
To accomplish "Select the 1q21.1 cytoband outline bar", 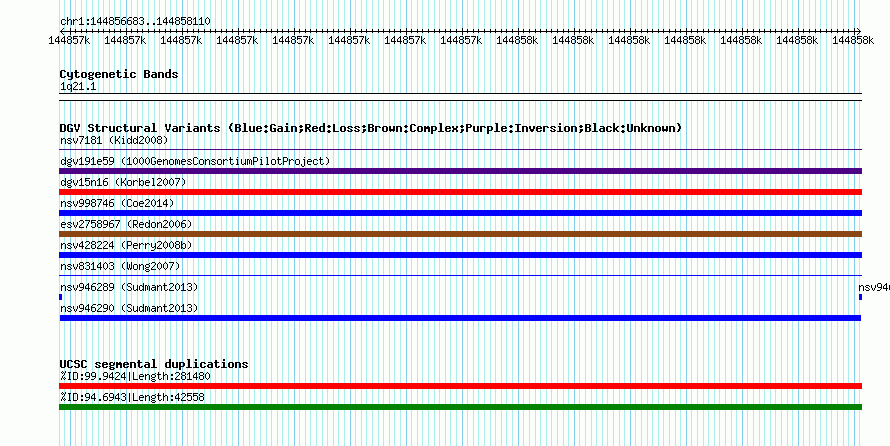I will pyautogui.click(x=461, y=97).
